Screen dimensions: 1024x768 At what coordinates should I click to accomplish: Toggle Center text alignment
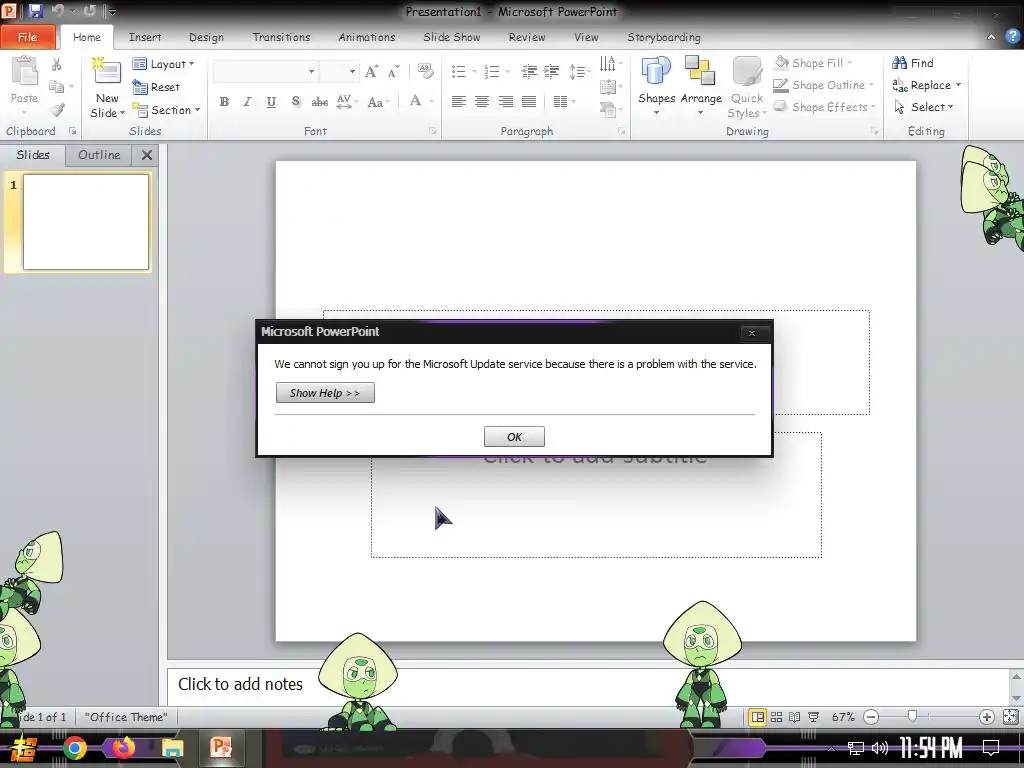(482, 102)
